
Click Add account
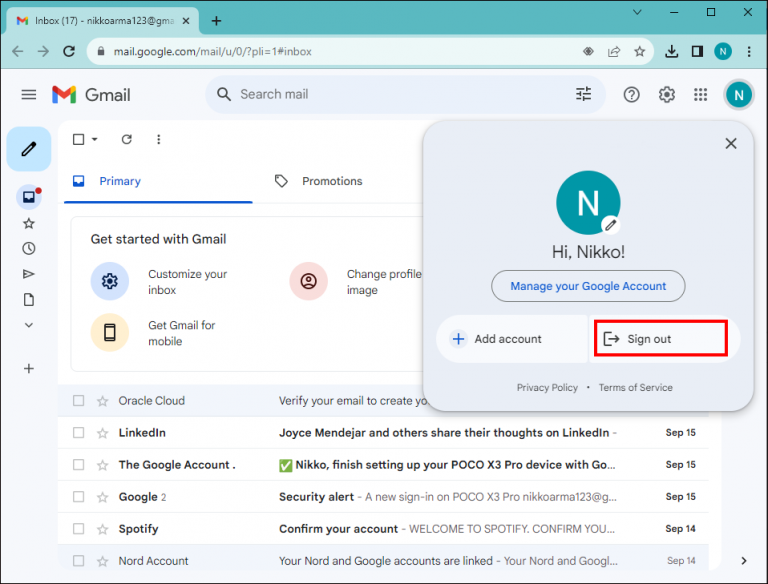click(x=512, y=339)
